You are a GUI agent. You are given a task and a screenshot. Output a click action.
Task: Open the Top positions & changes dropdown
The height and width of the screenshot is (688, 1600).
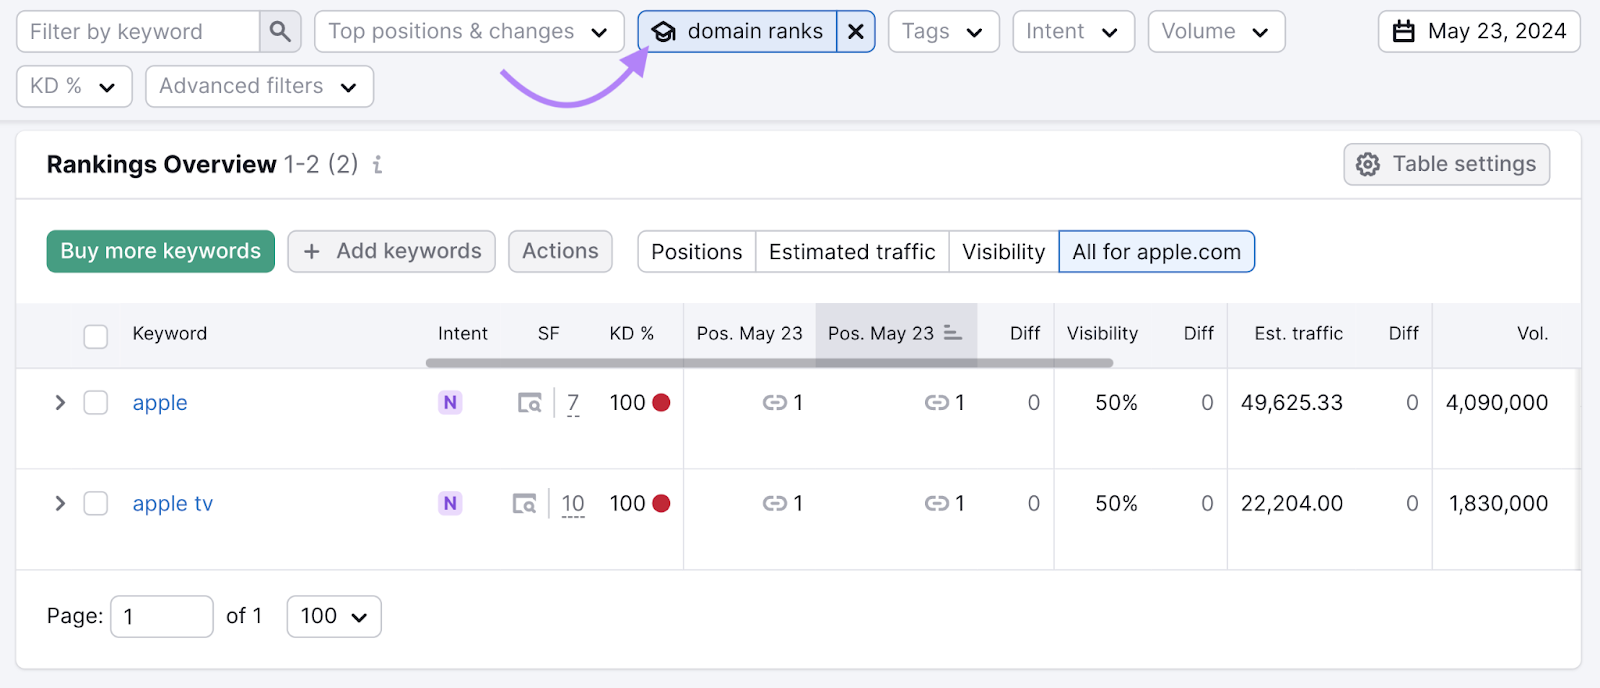click(x=469, y=32)
